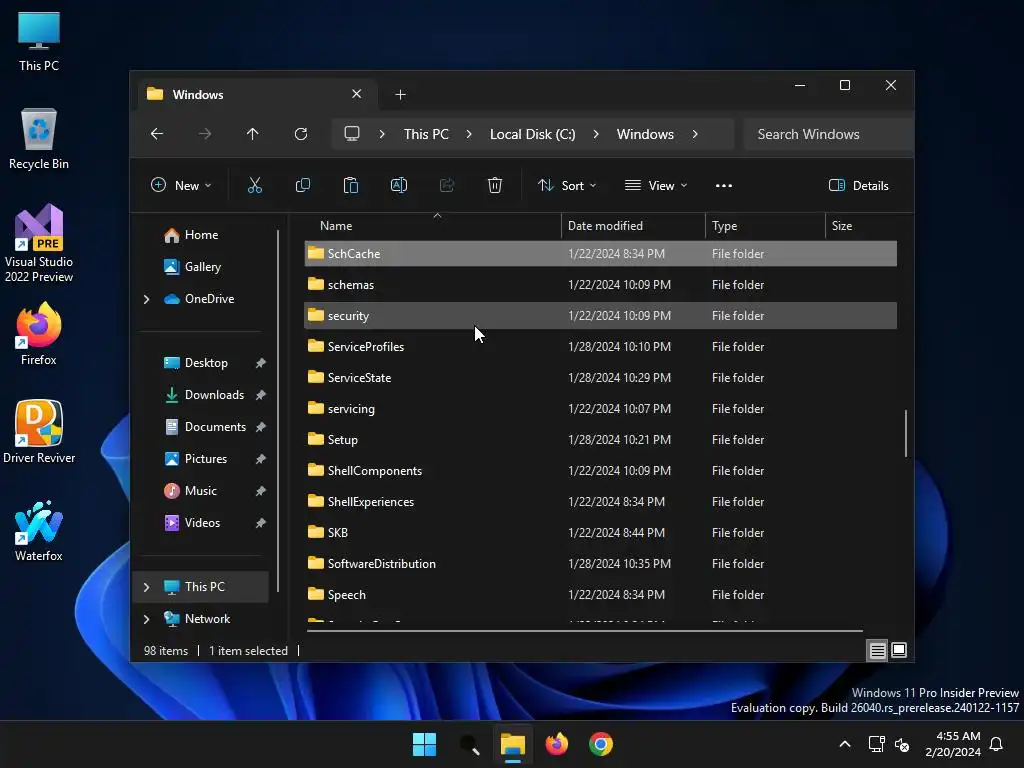Click the vertical scrollbar of file list
The height and width of the screenshot is (768, 1024).
[x=906, y=433]
